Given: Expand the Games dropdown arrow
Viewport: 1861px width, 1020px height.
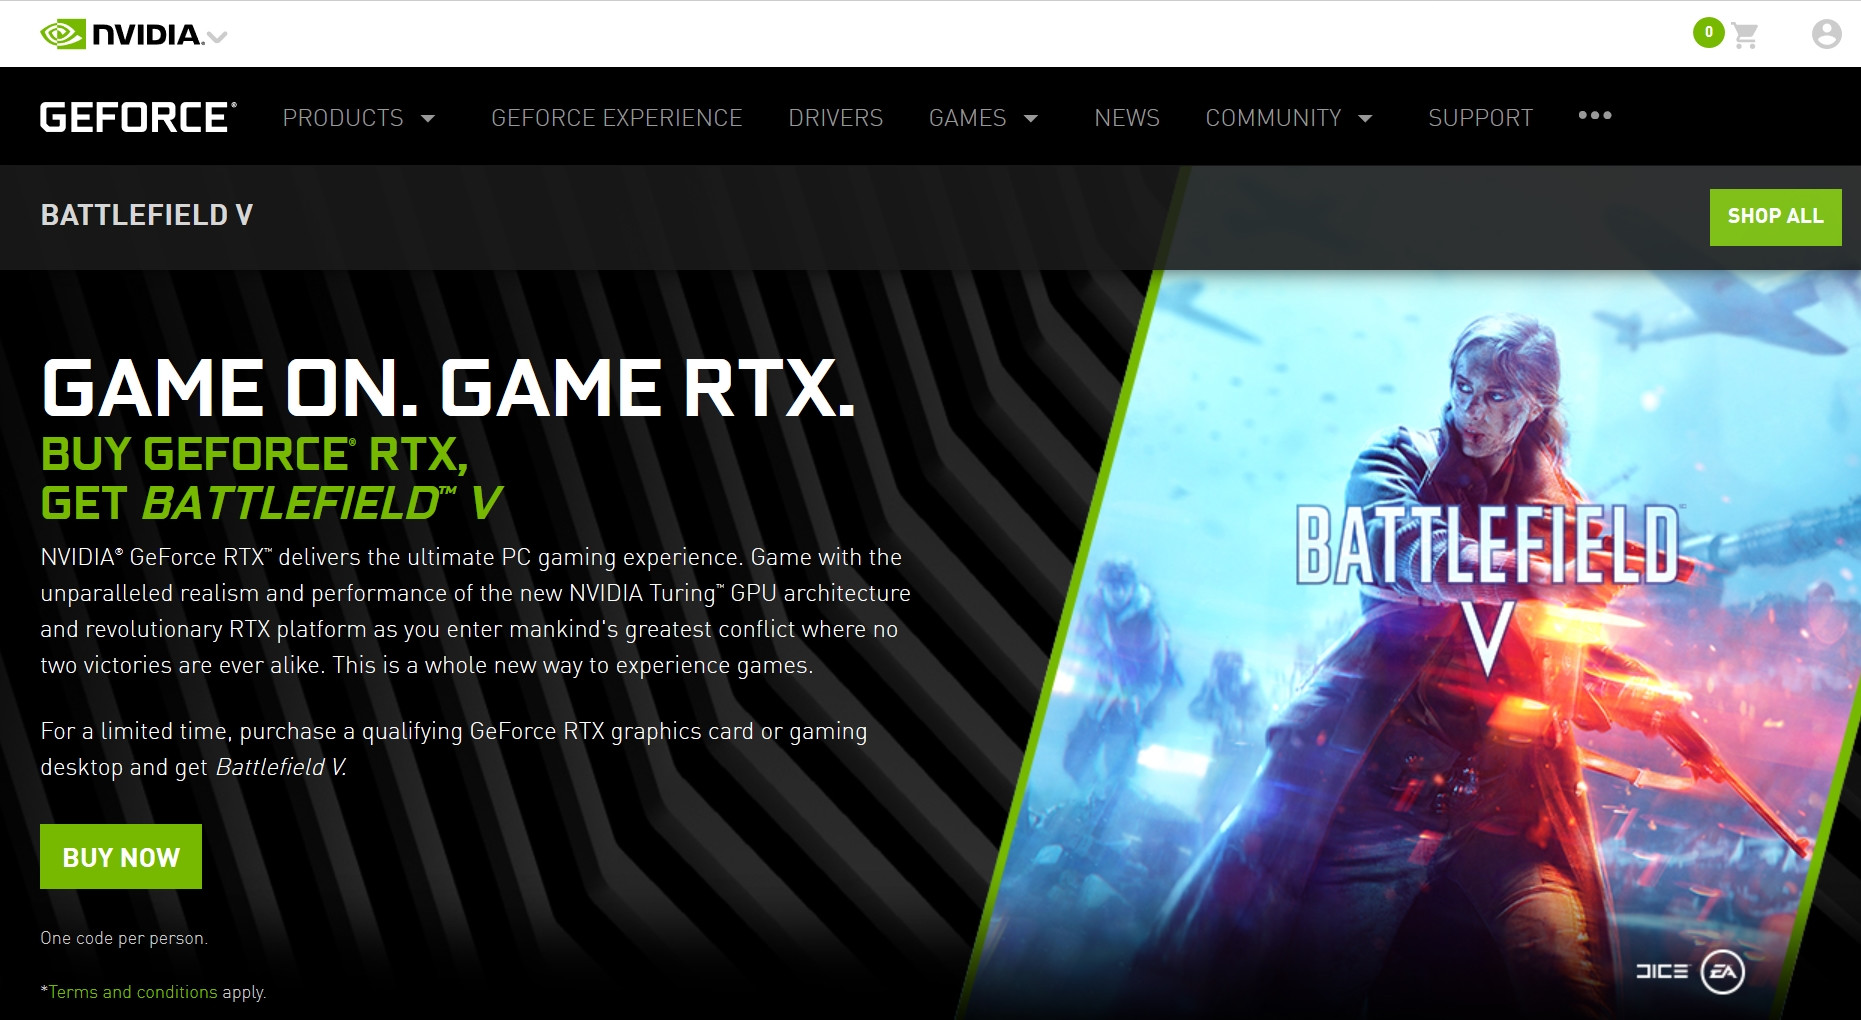Looking at the screenshot, I should pyautogui.click(x=1031, y=118).
